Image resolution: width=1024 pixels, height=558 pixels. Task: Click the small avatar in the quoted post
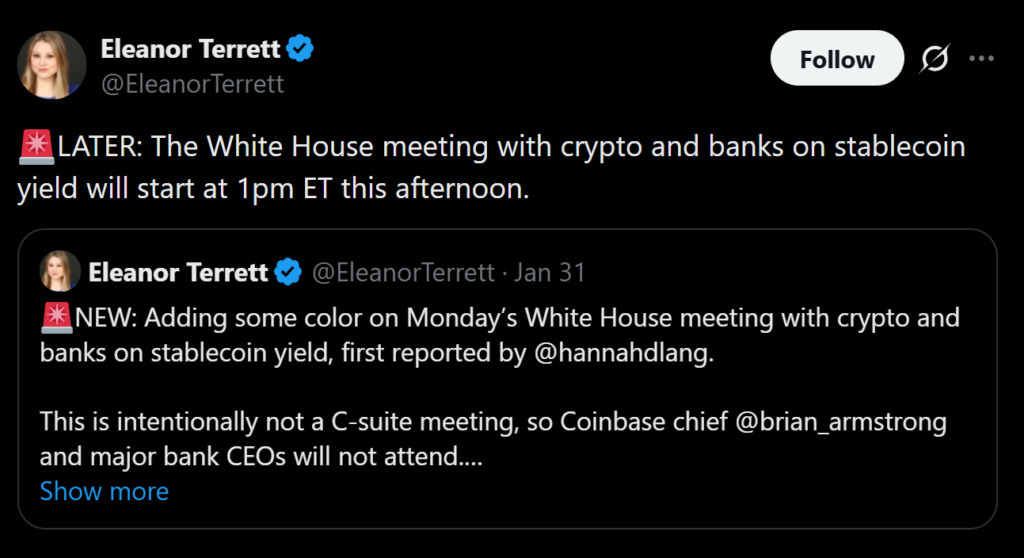(x=60, y=271)
